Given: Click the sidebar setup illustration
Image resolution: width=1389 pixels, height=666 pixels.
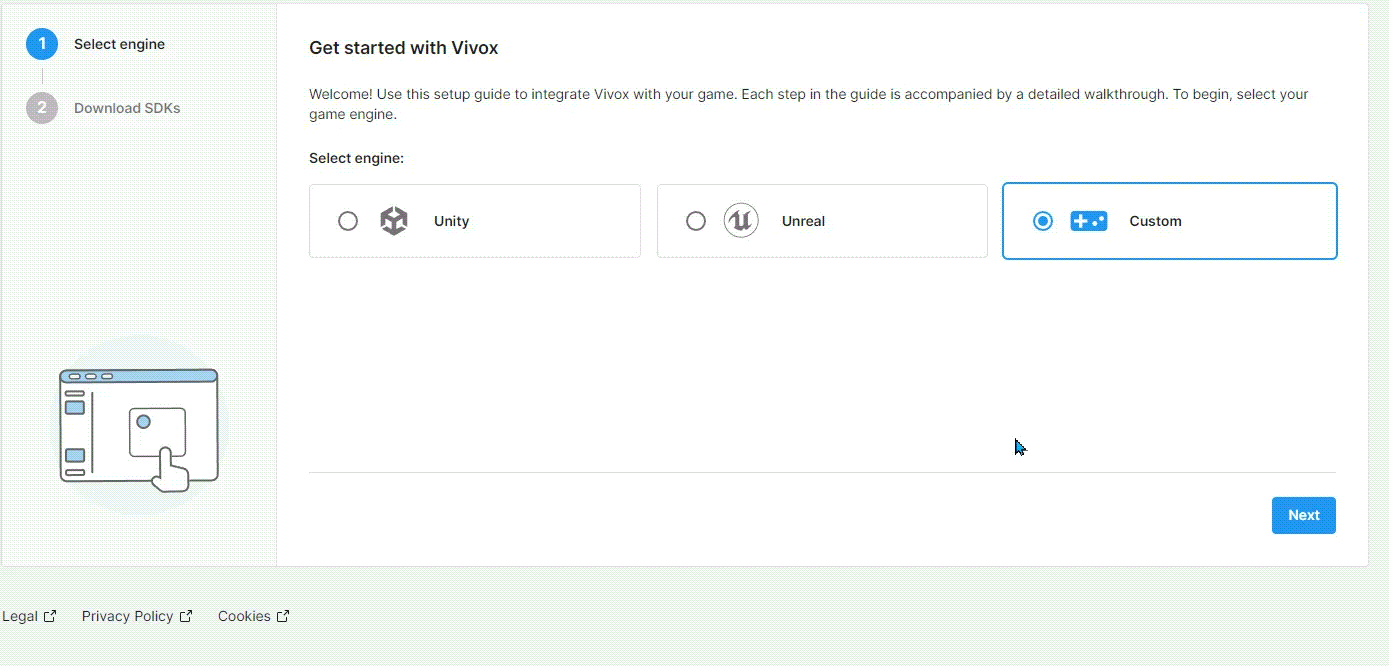Looking at the screenshot, I should coord(138,428).
